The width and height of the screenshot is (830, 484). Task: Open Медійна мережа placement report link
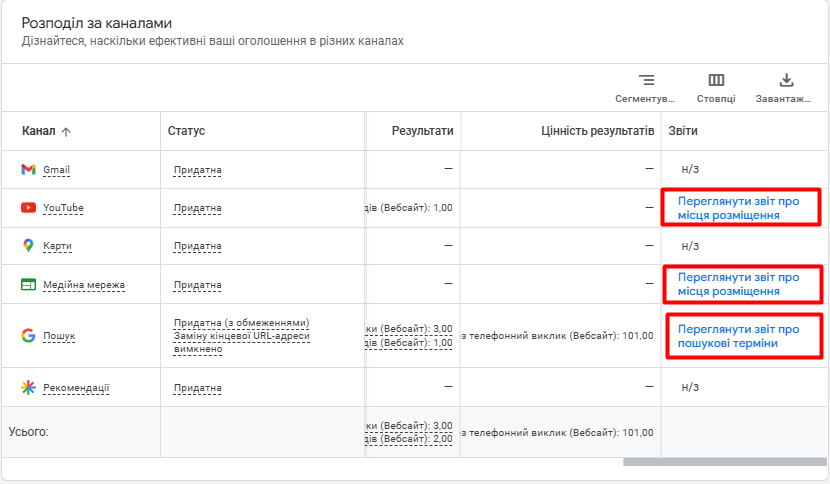738,284
